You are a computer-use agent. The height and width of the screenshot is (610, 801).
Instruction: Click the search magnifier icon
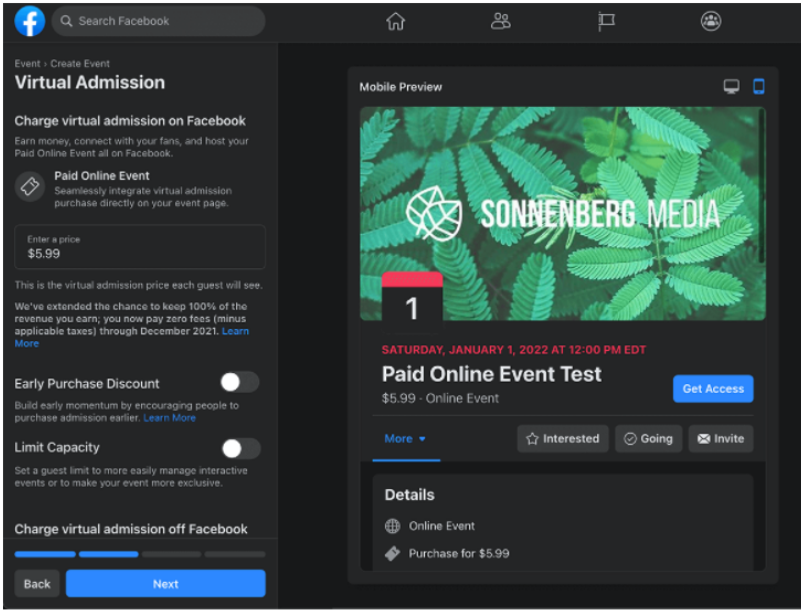(66, 21)
